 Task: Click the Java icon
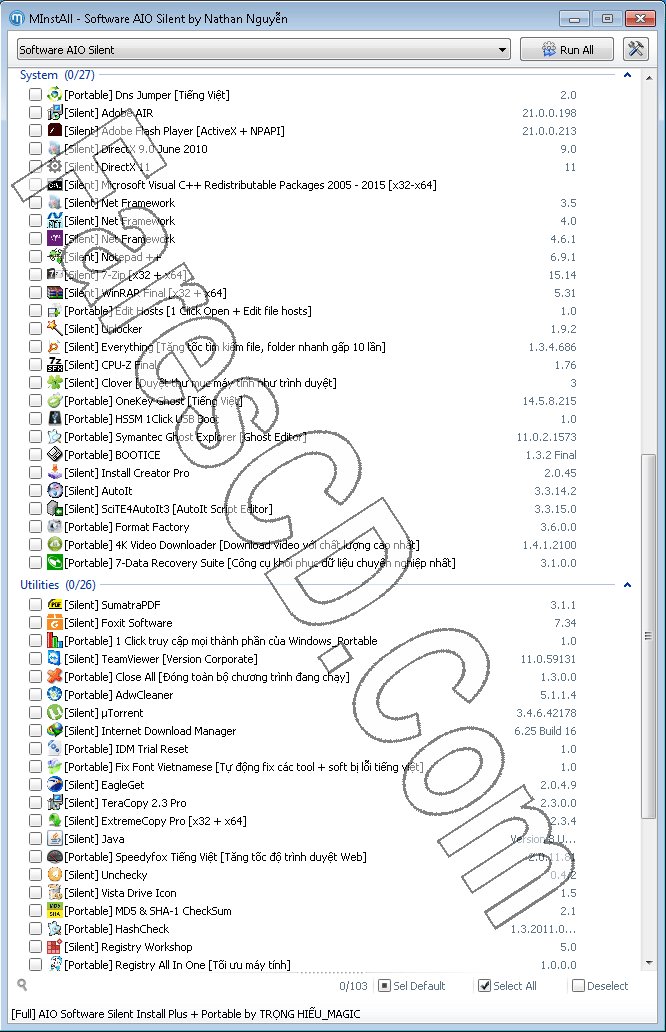coord(55,838)
